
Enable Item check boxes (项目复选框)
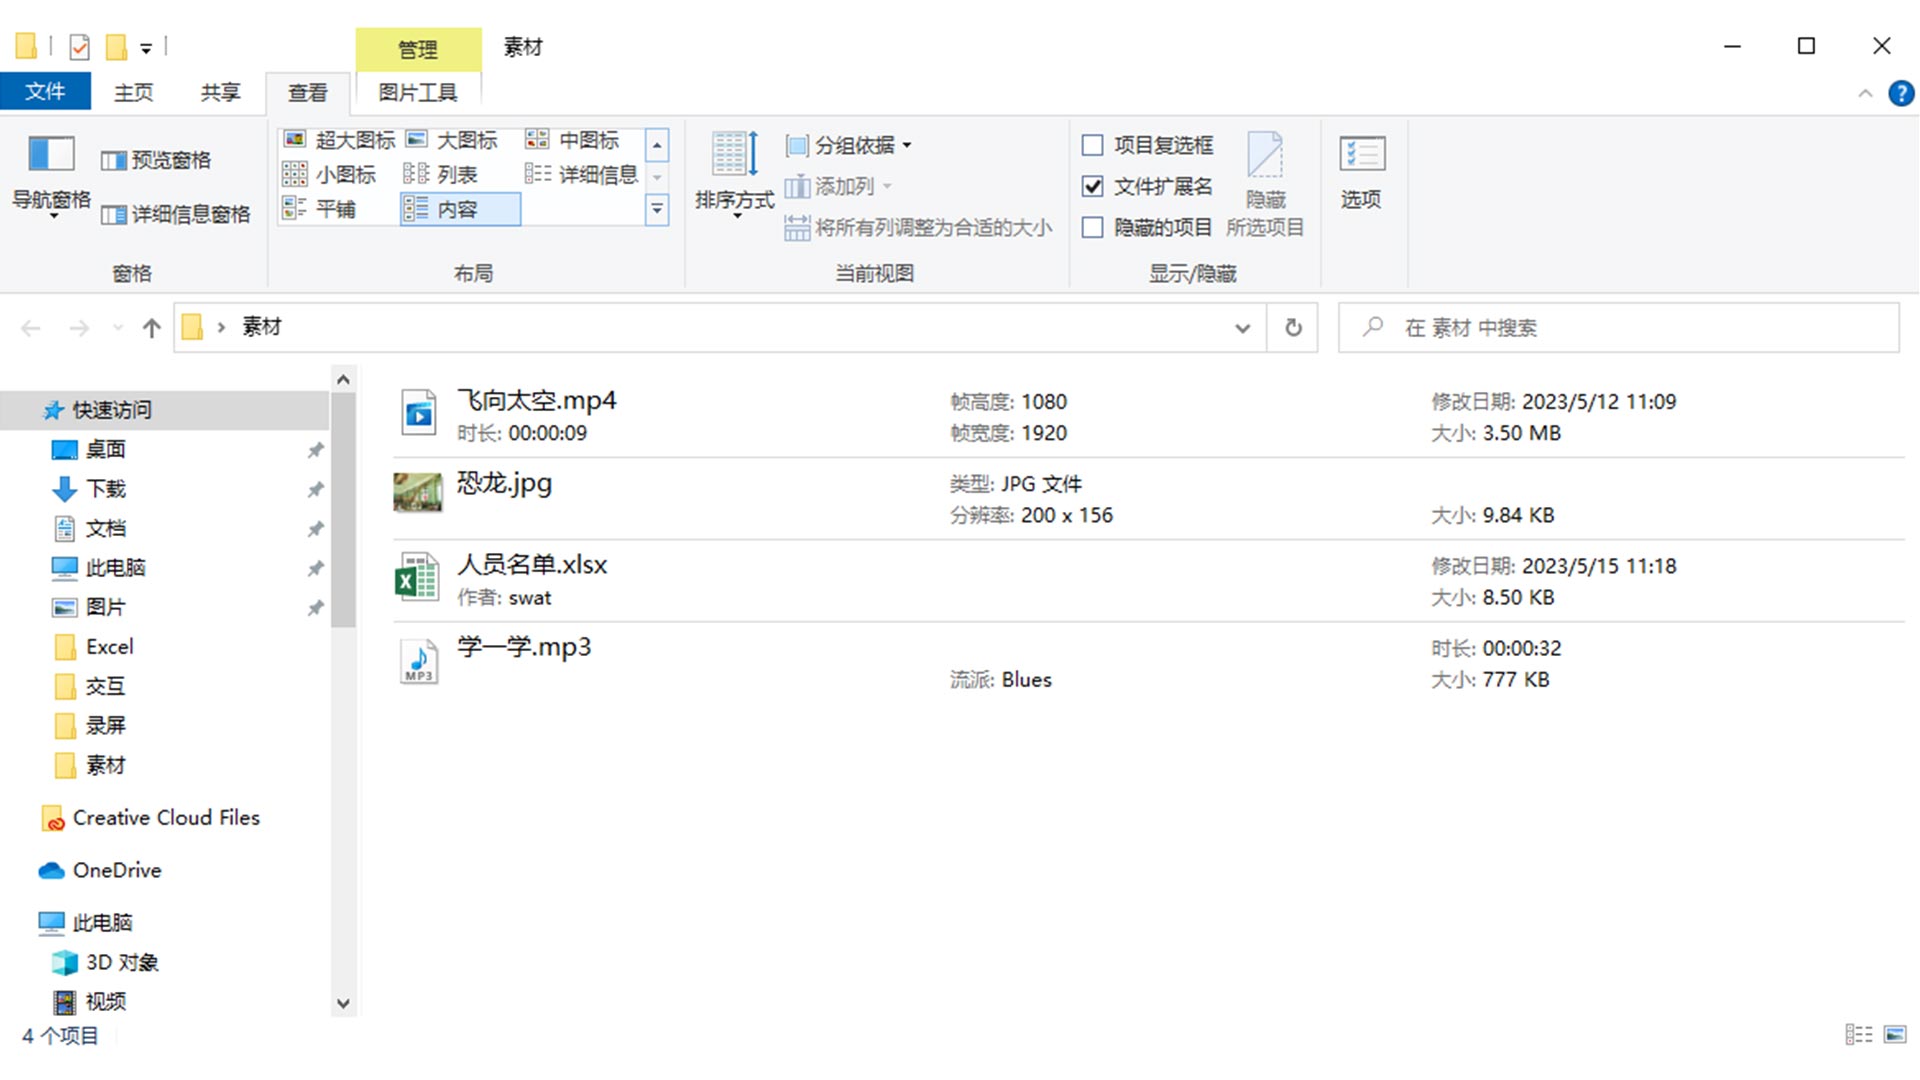pyautogui.click(x=1093, y=146)
